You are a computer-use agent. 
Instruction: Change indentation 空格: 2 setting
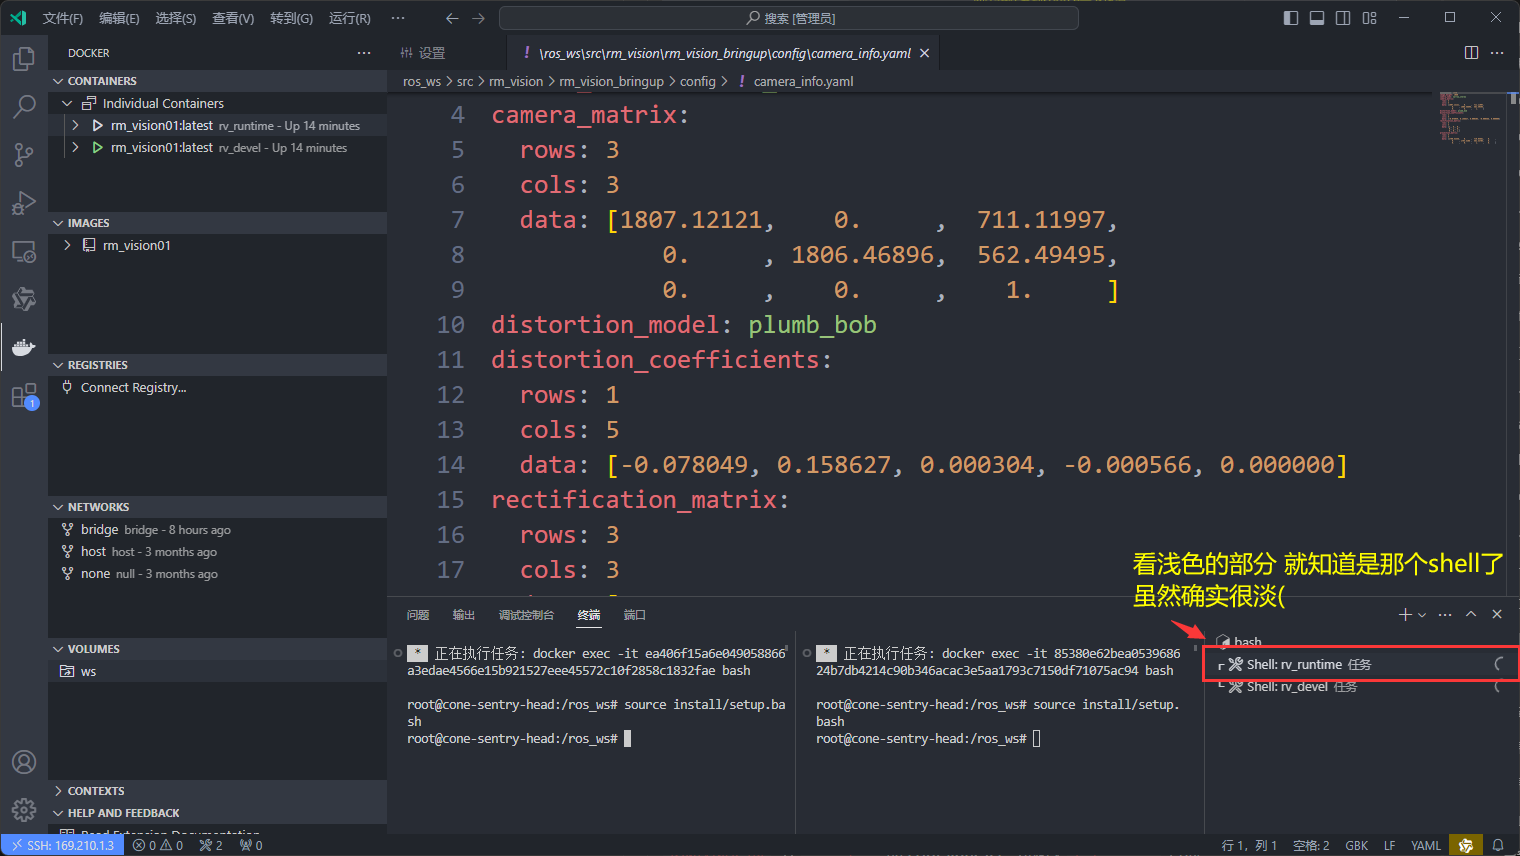tap(1311, 845)
